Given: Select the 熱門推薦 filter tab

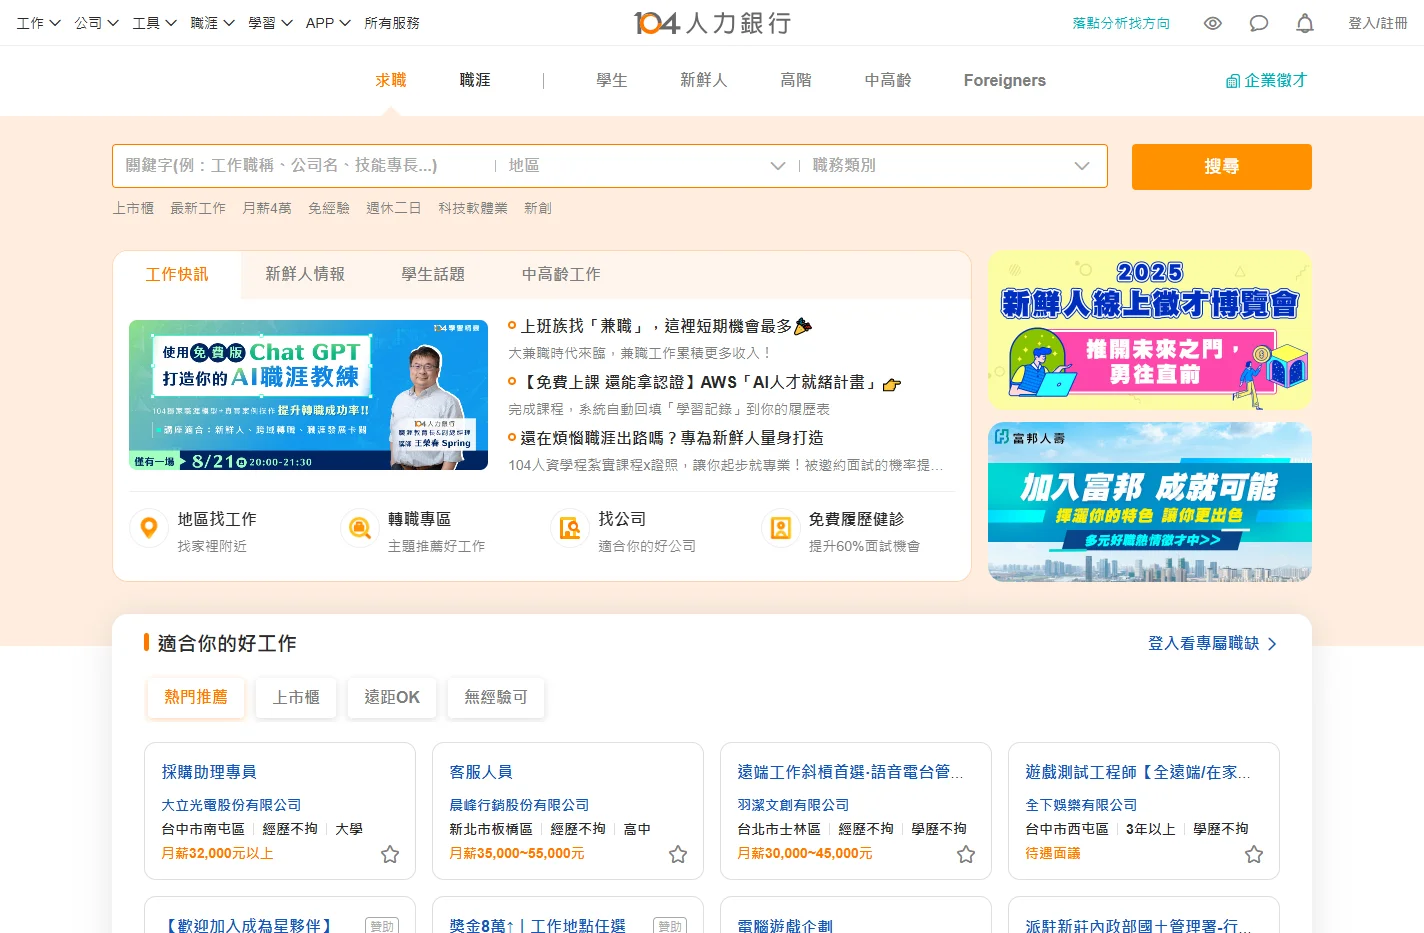Looking at the screenshot, I should tap(196, 697).
